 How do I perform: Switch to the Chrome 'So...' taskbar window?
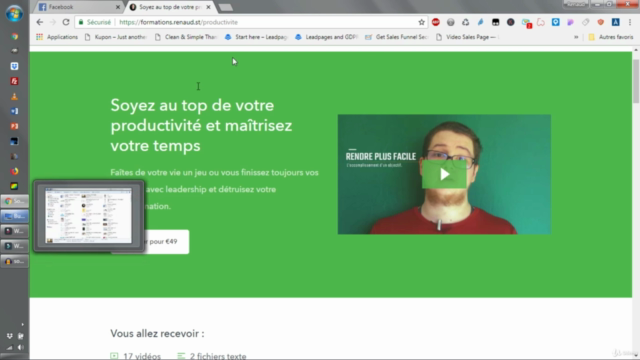[15, 201]
